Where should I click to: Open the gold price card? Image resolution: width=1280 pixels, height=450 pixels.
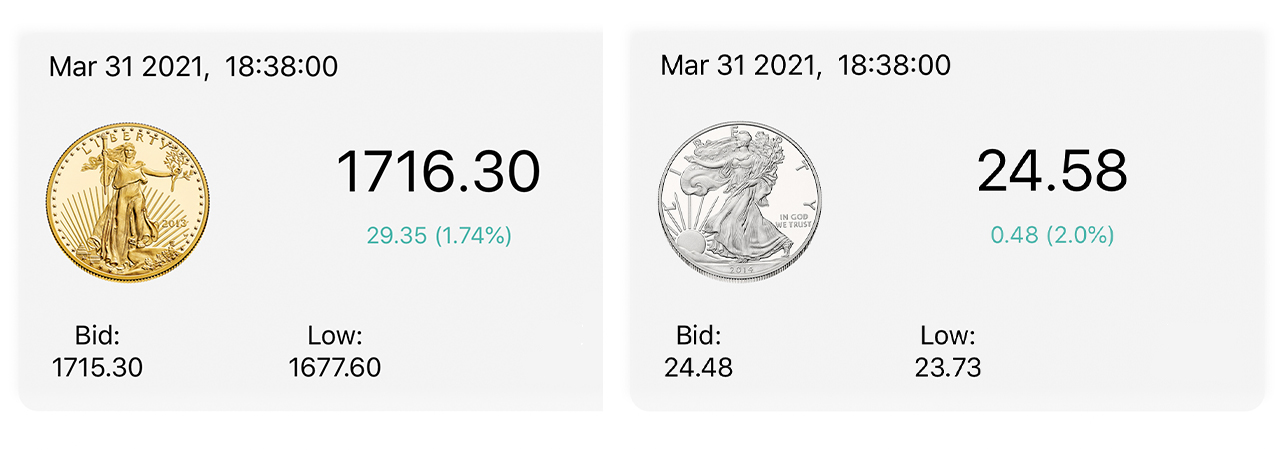point(310,220)
